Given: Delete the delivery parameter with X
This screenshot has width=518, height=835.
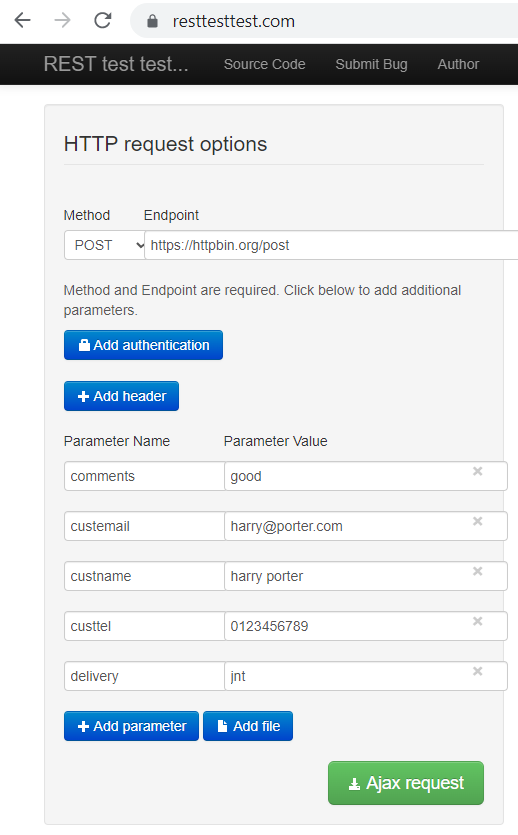Looking at the screenshot, I should coord(478,671).
